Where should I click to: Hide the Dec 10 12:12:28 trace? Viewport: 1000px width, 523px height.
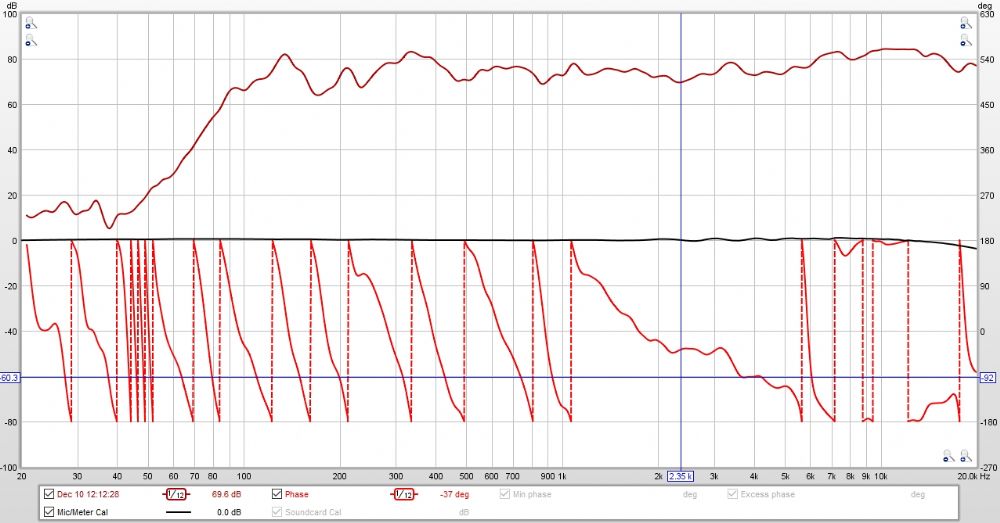[x=49, y=494]
